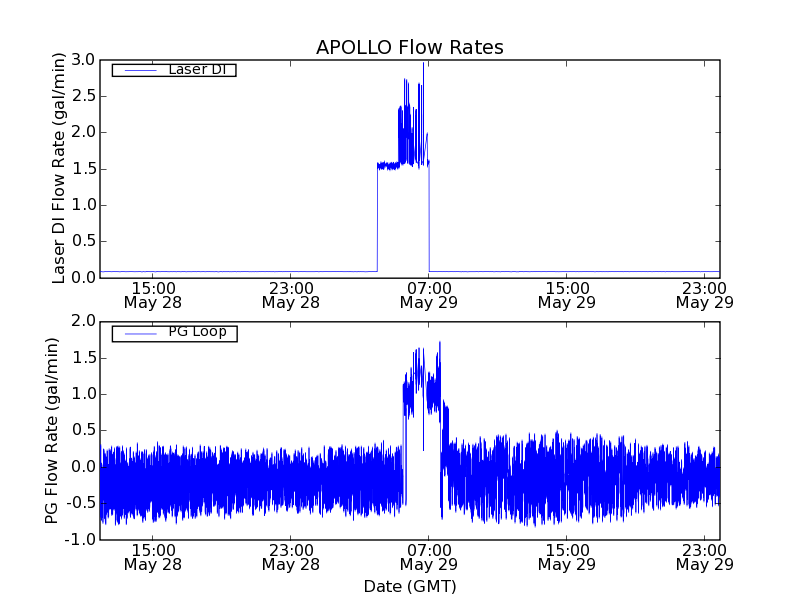Click blue line sample in Laser DI legend
The image size is (800, 600).
coord(136,70)
